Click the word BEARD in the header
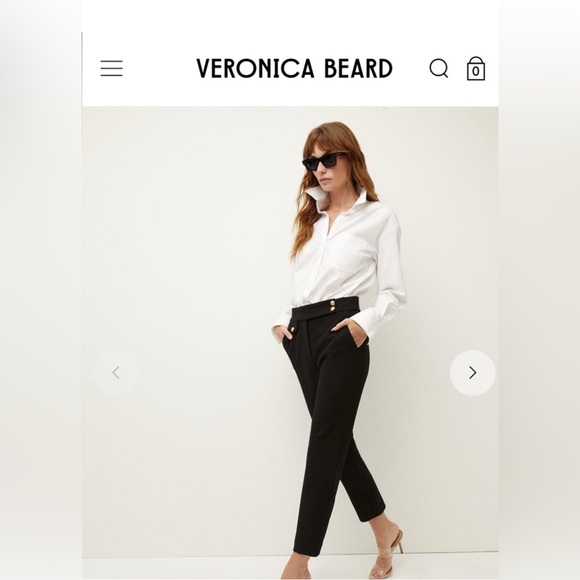The height and width of the screenshot is (580, 580). click(358, 68)
